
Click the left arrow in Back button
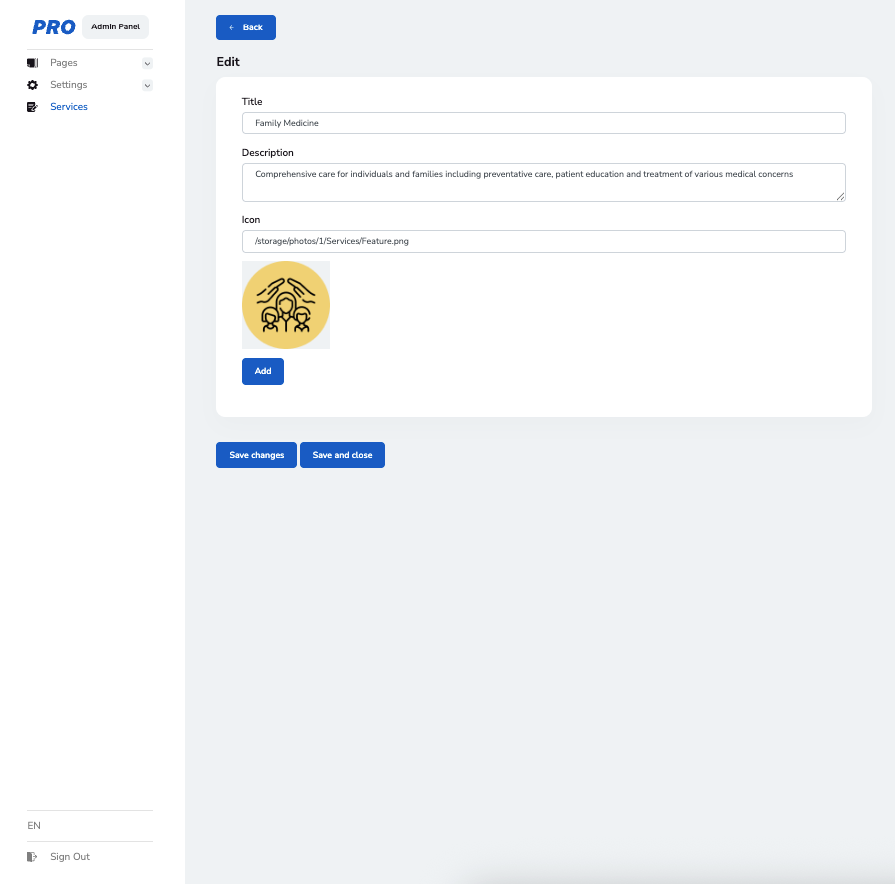click(231, 28)
